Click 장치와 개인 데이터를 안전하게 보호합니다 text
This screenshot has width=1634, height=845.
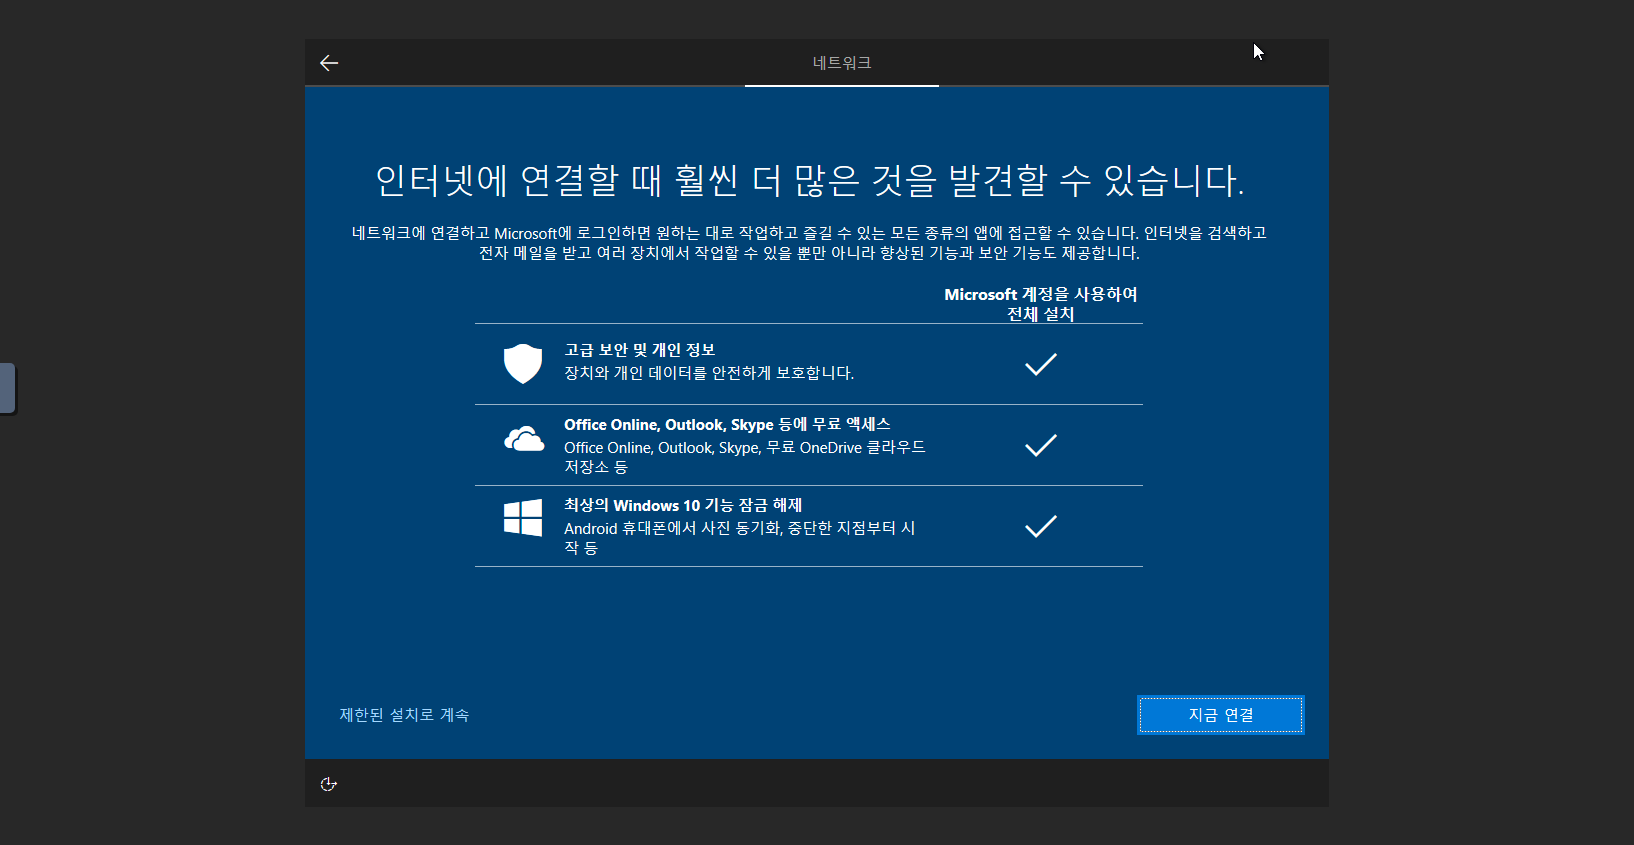709,373
